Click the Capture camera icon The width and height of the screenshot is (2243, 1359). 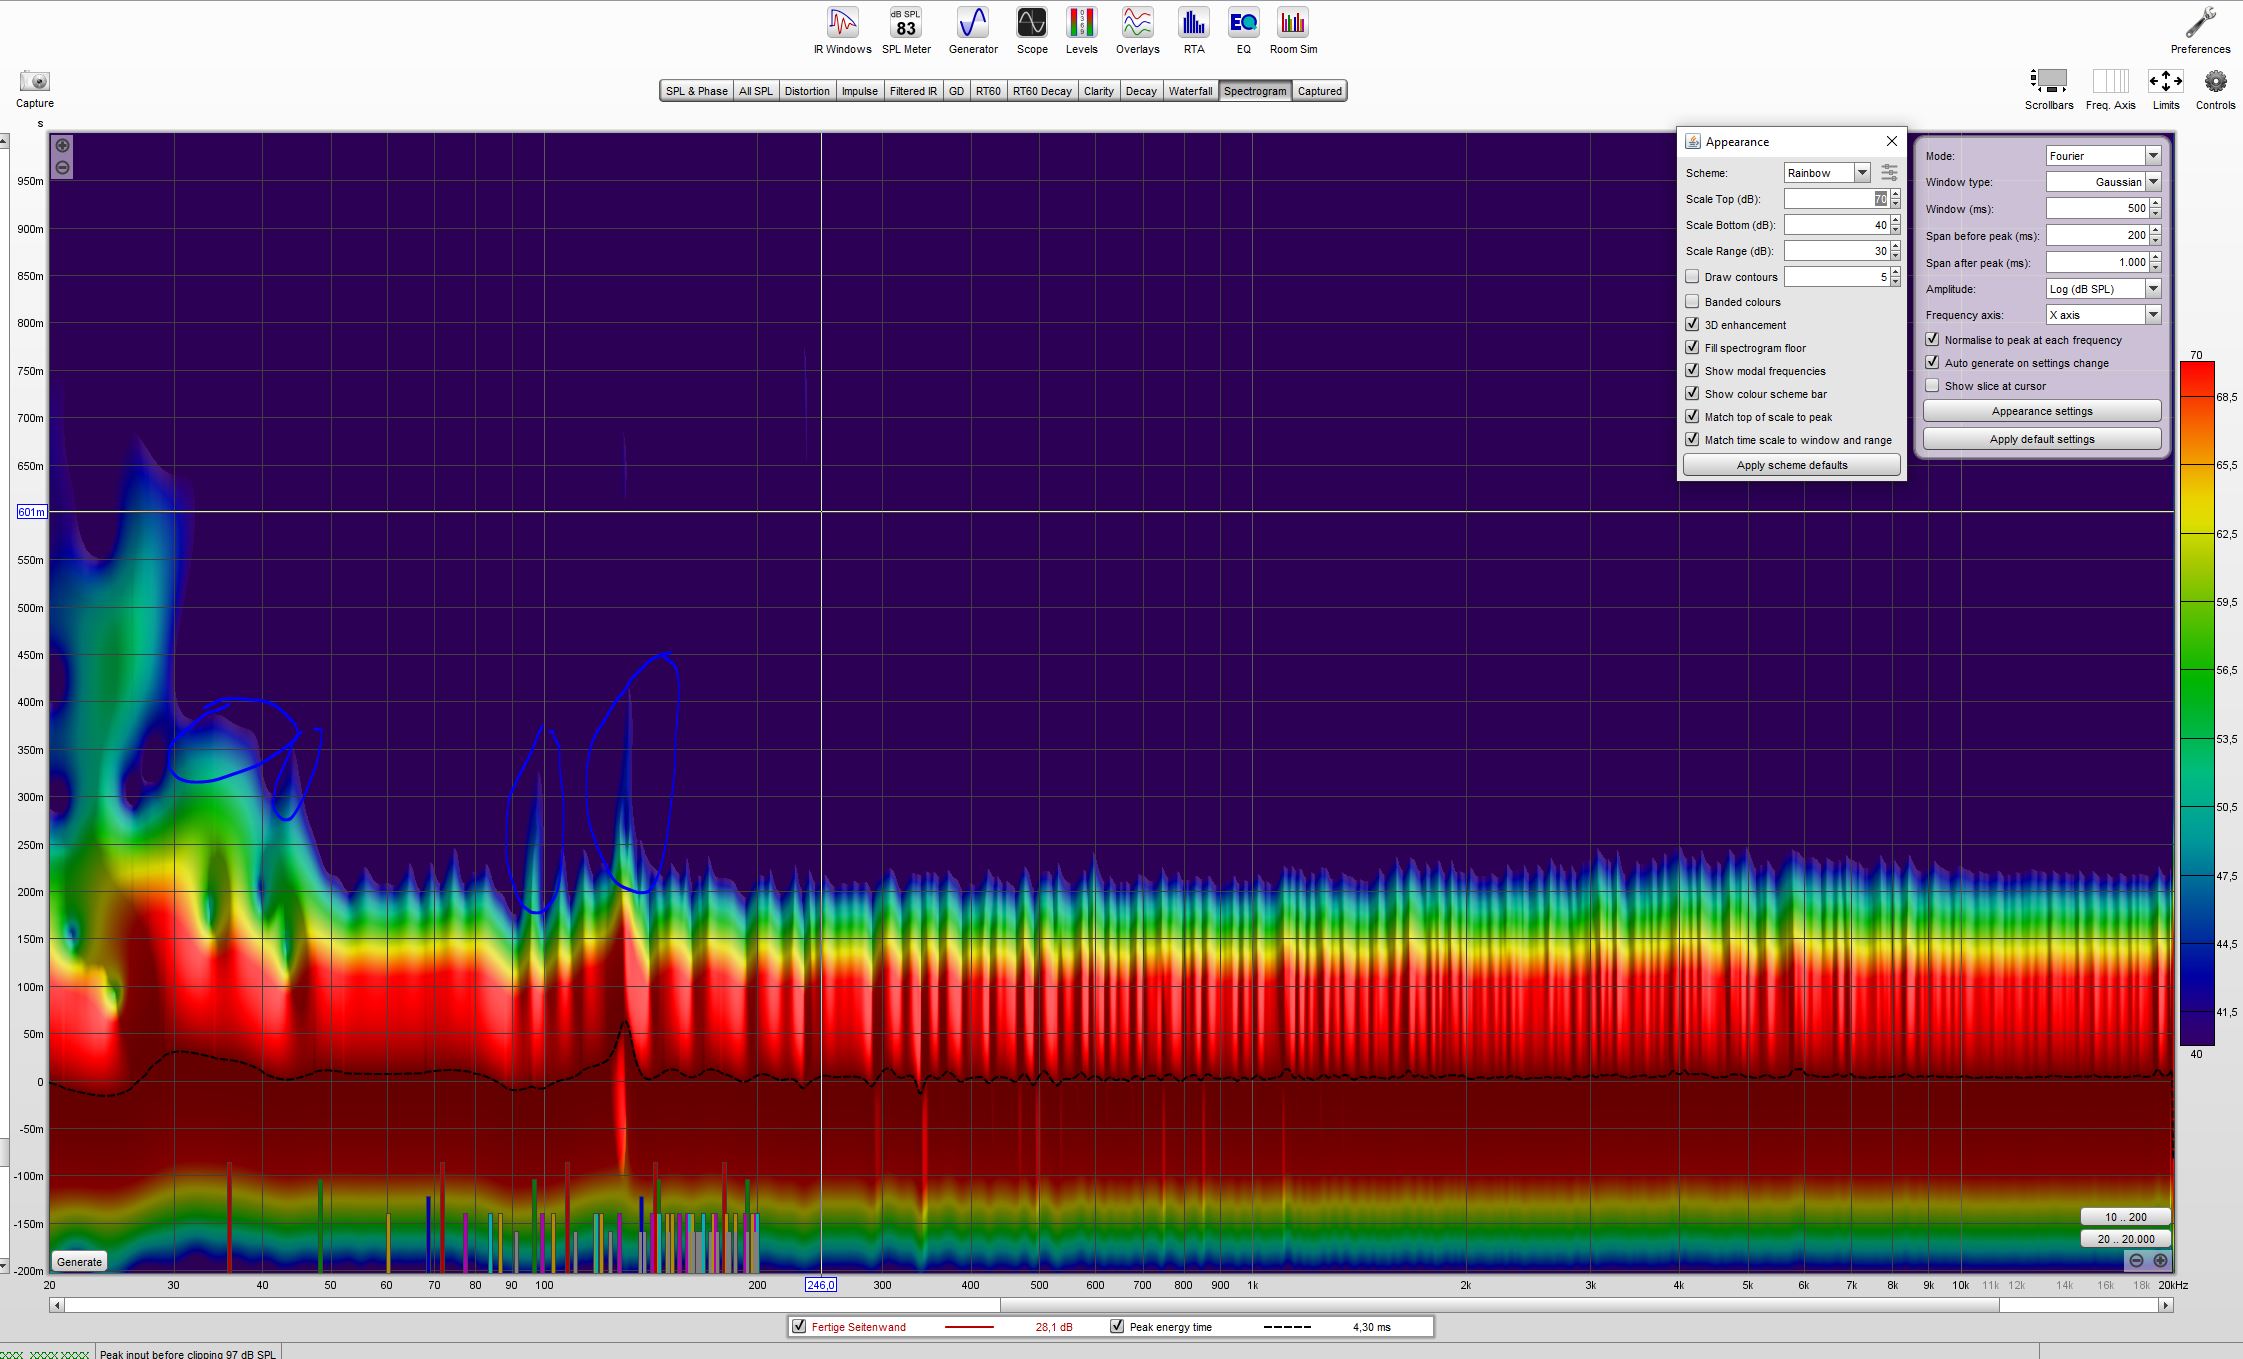[35, 82]
